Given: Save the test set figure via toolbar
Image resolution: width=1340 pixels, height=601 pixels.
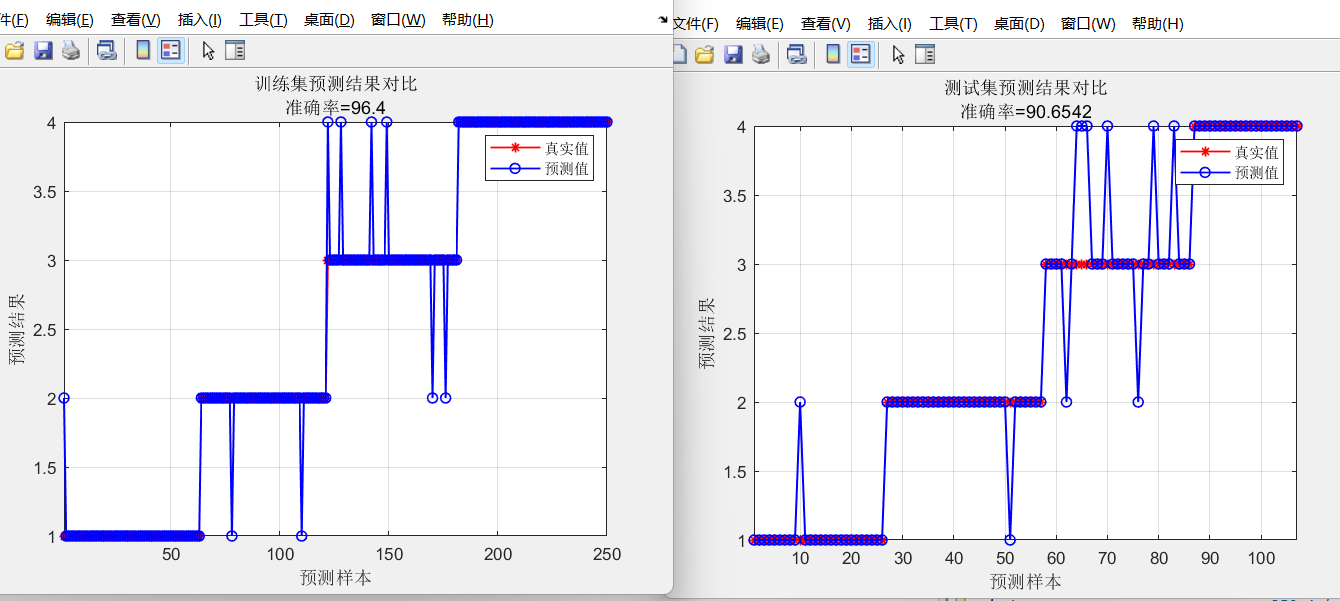Looking at the screenshot, I should pos(733,54).
